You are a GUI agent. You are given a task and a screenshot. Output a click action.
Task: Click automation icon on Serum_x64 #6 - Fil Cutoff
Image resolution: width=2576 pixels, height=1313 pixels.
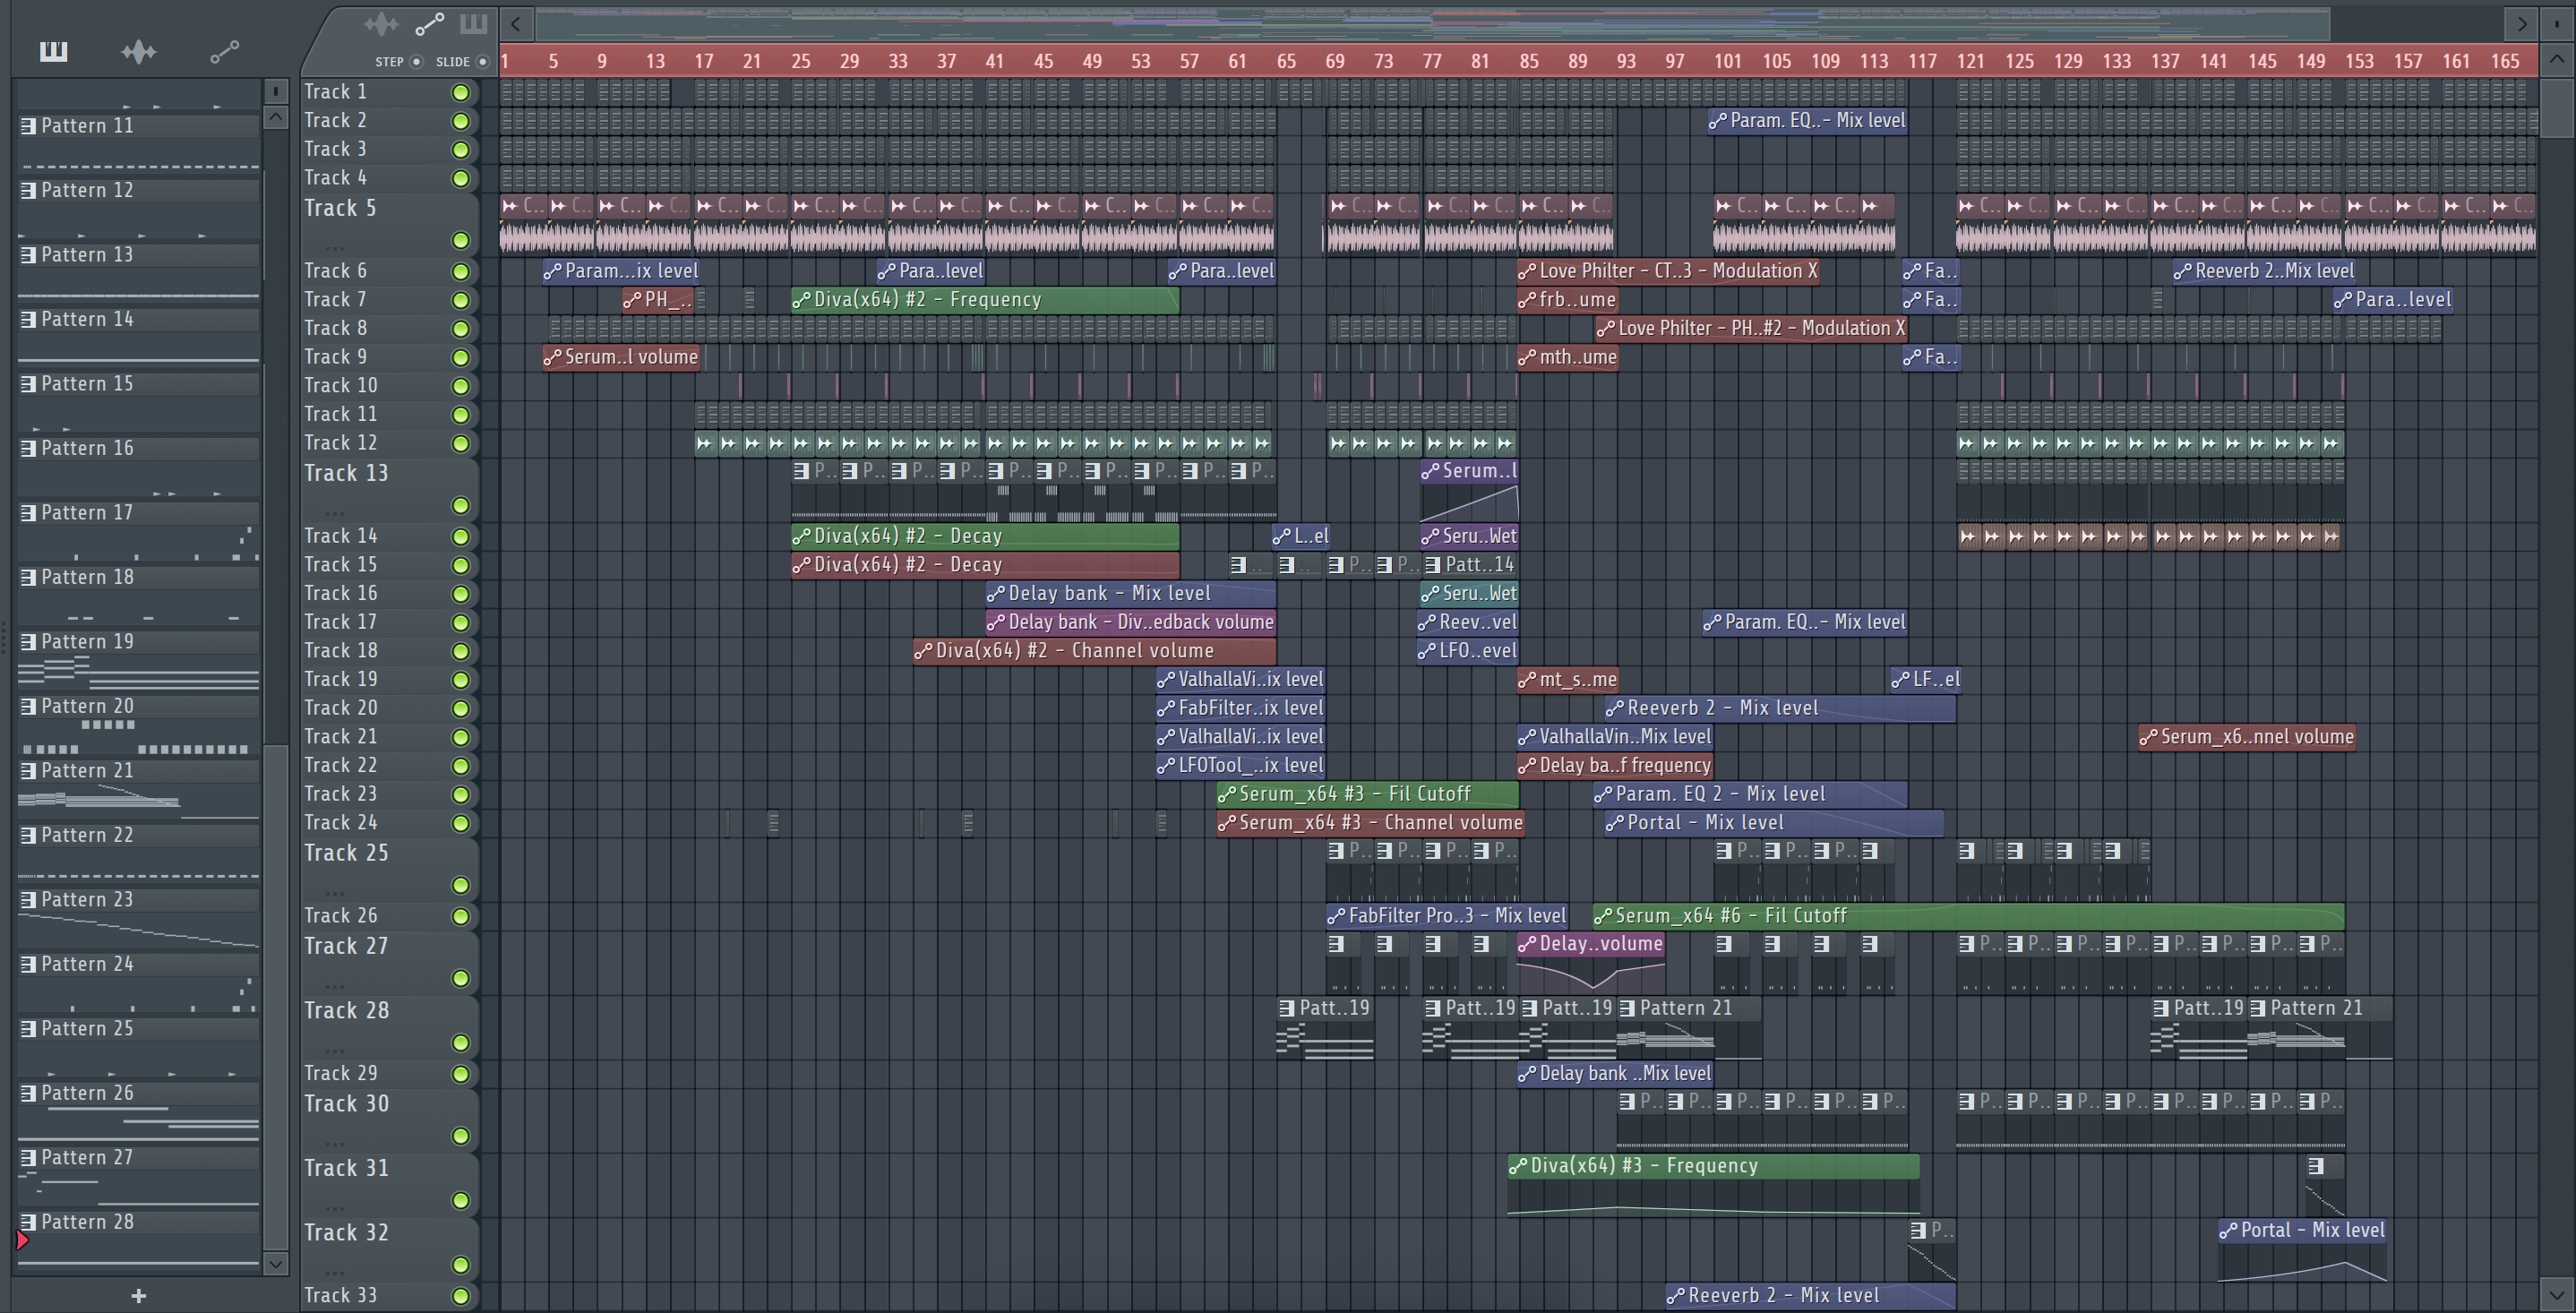click(x=1603, y=916)
